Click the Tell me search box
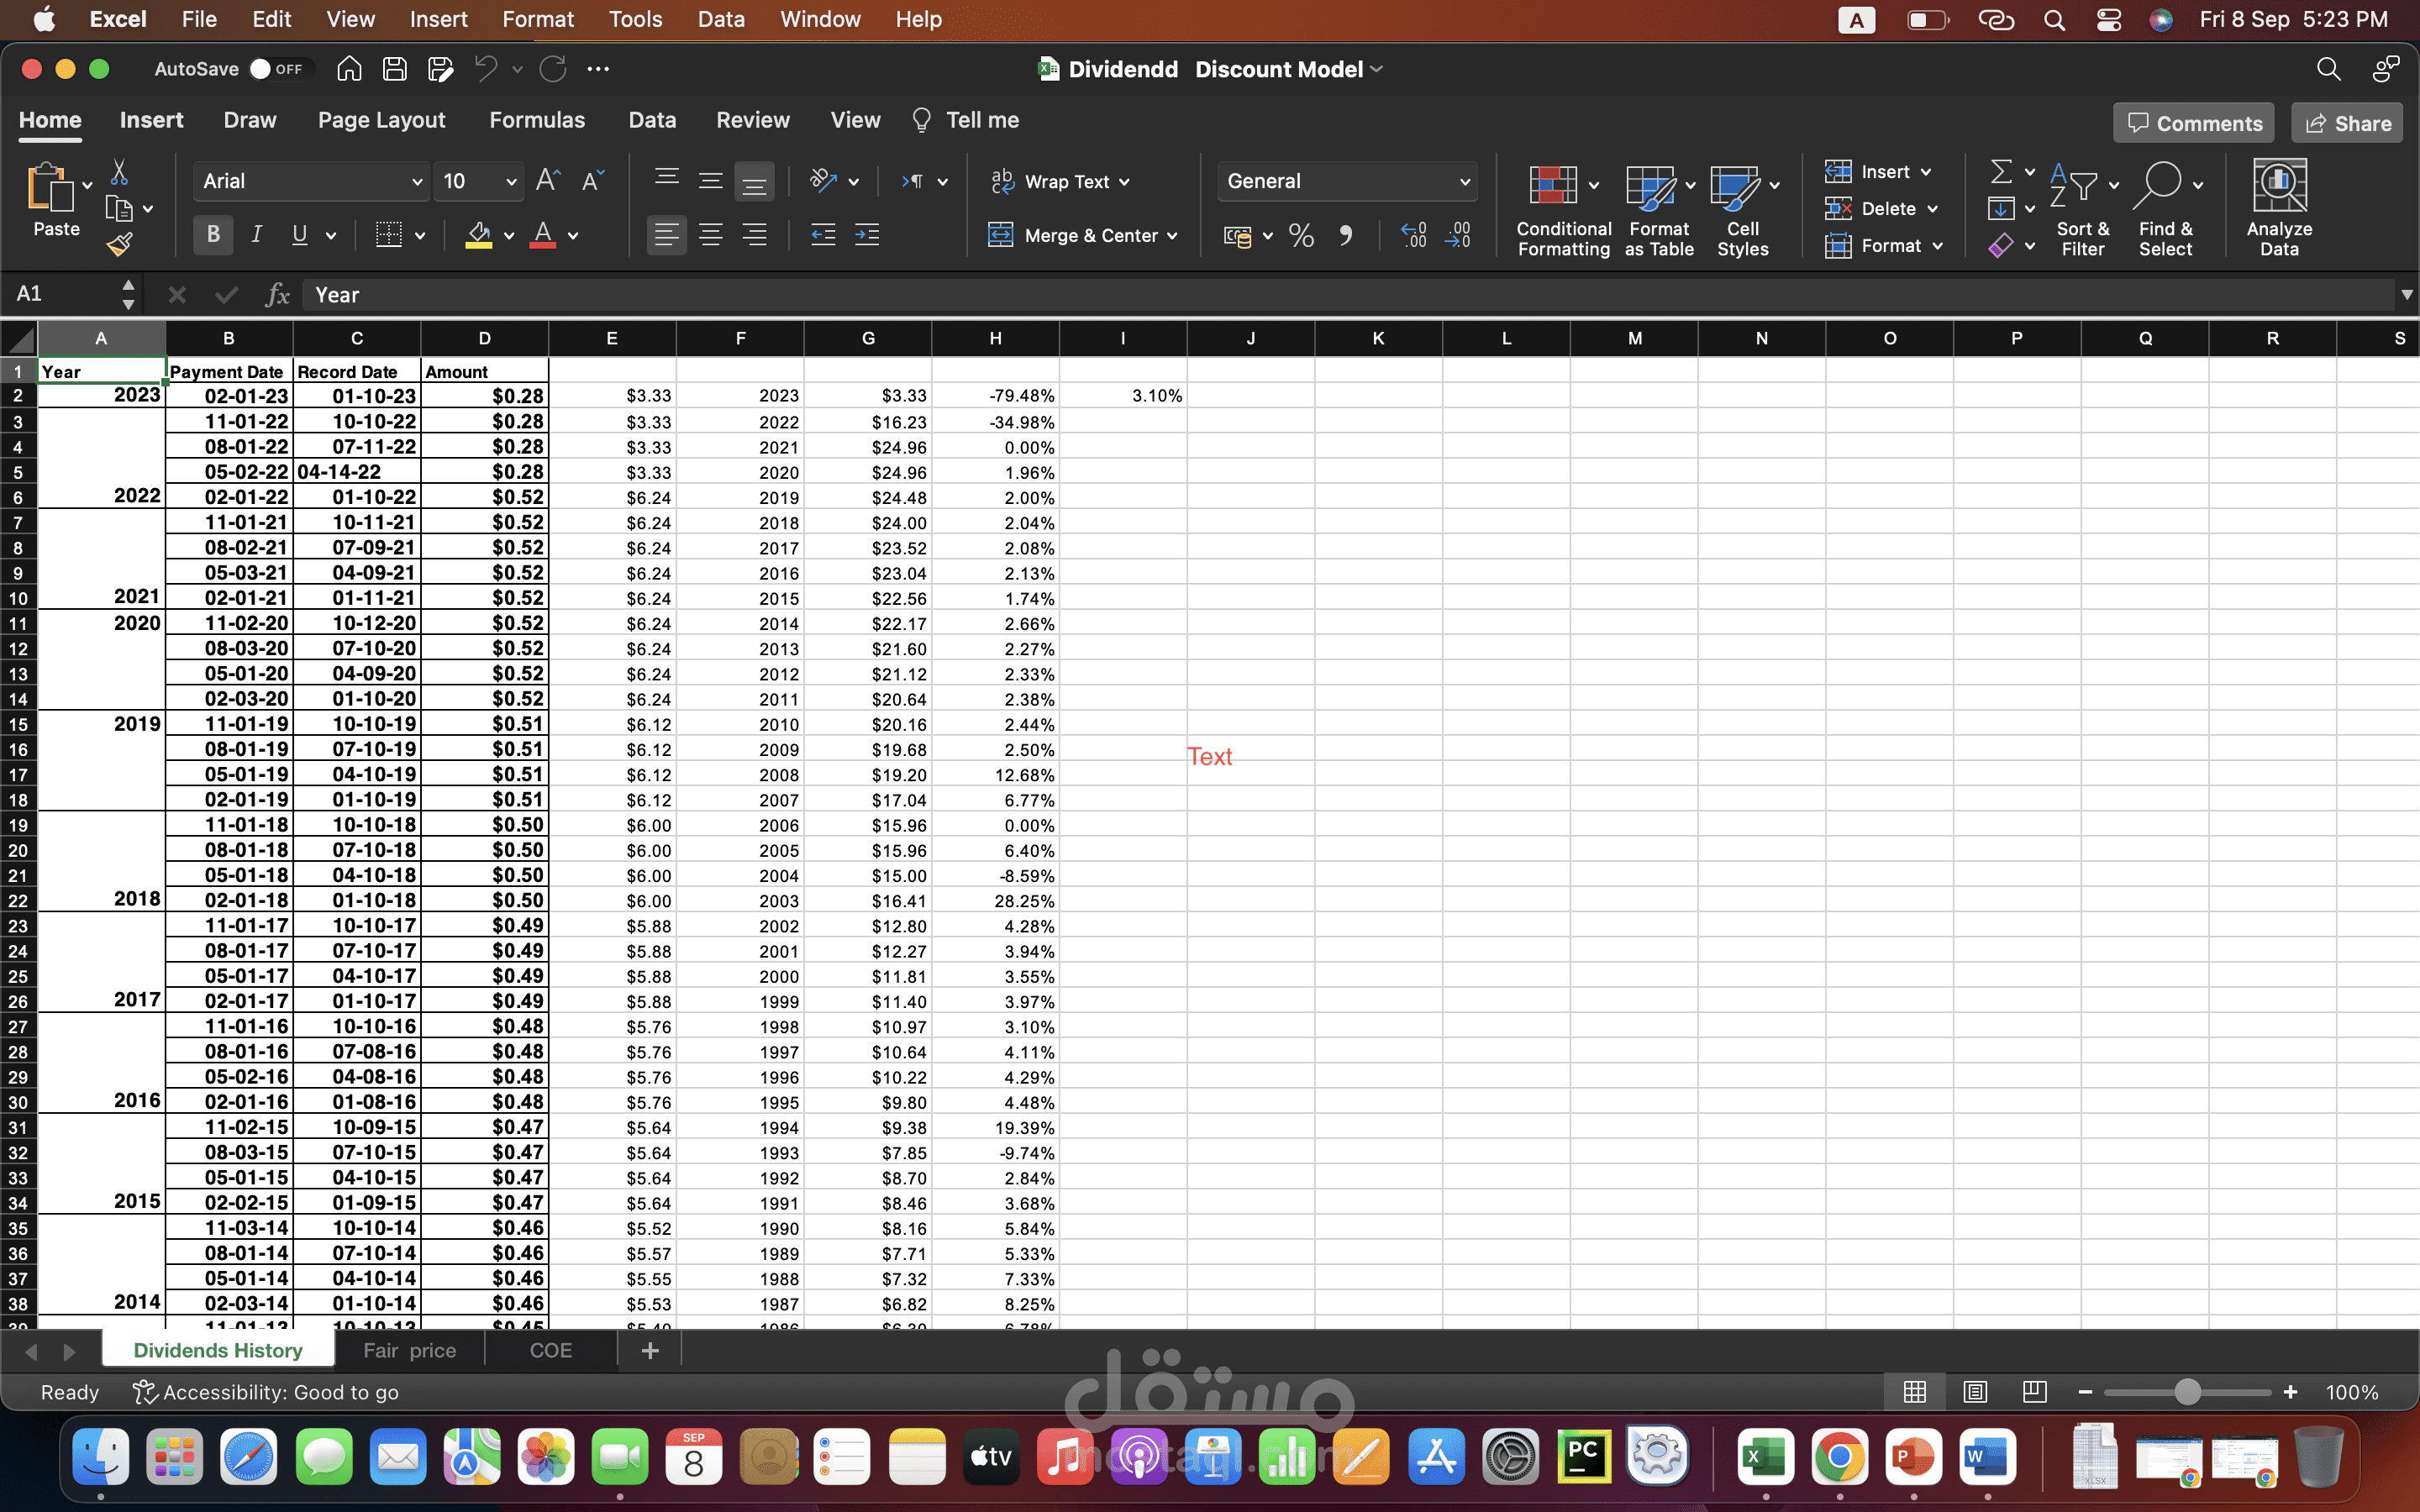This screenshot has height=1512, width=2420. tap(966, 120)
